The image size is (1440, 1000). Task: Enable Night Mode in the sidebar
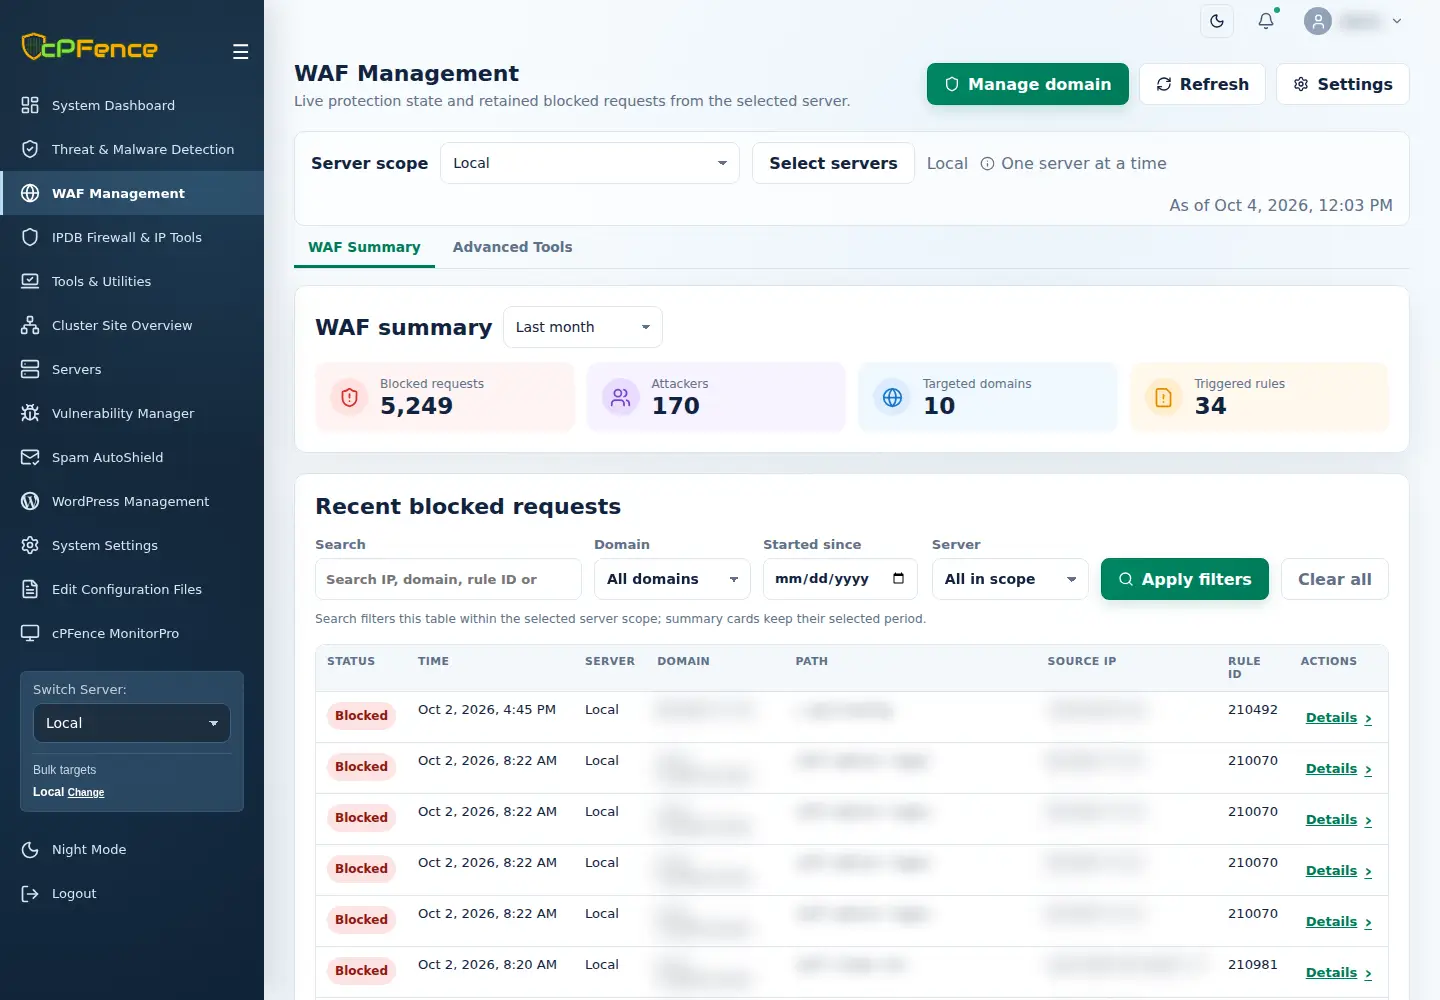point(132,849)
